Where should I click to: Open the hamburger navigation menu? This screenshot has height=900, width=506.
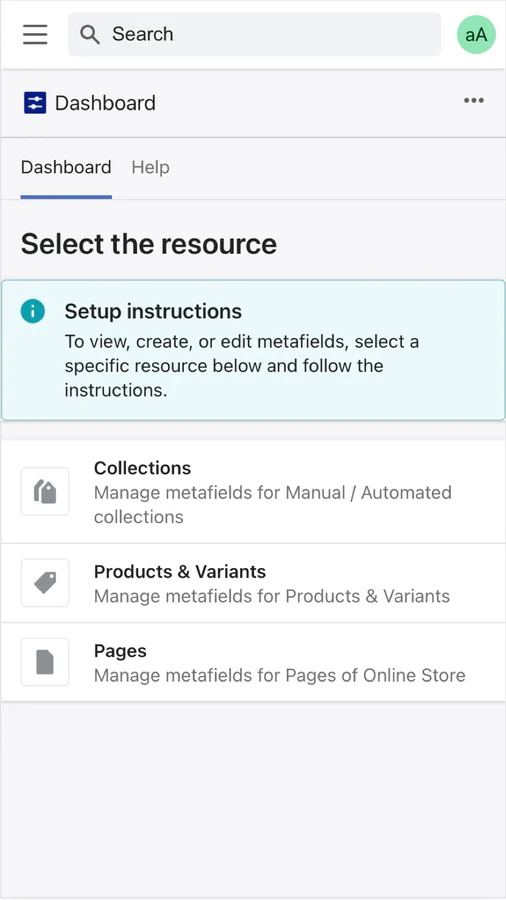point(35,34)
